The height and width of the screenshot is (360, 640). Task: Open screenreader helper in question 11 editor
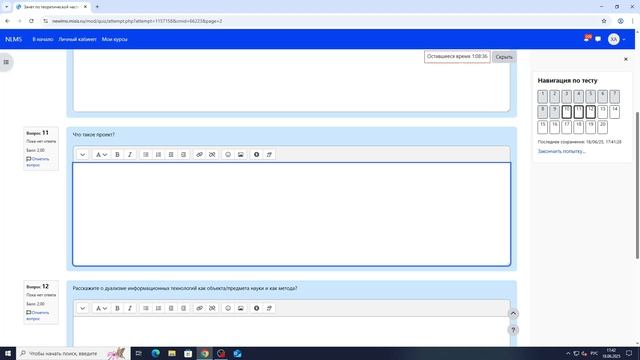269,155
